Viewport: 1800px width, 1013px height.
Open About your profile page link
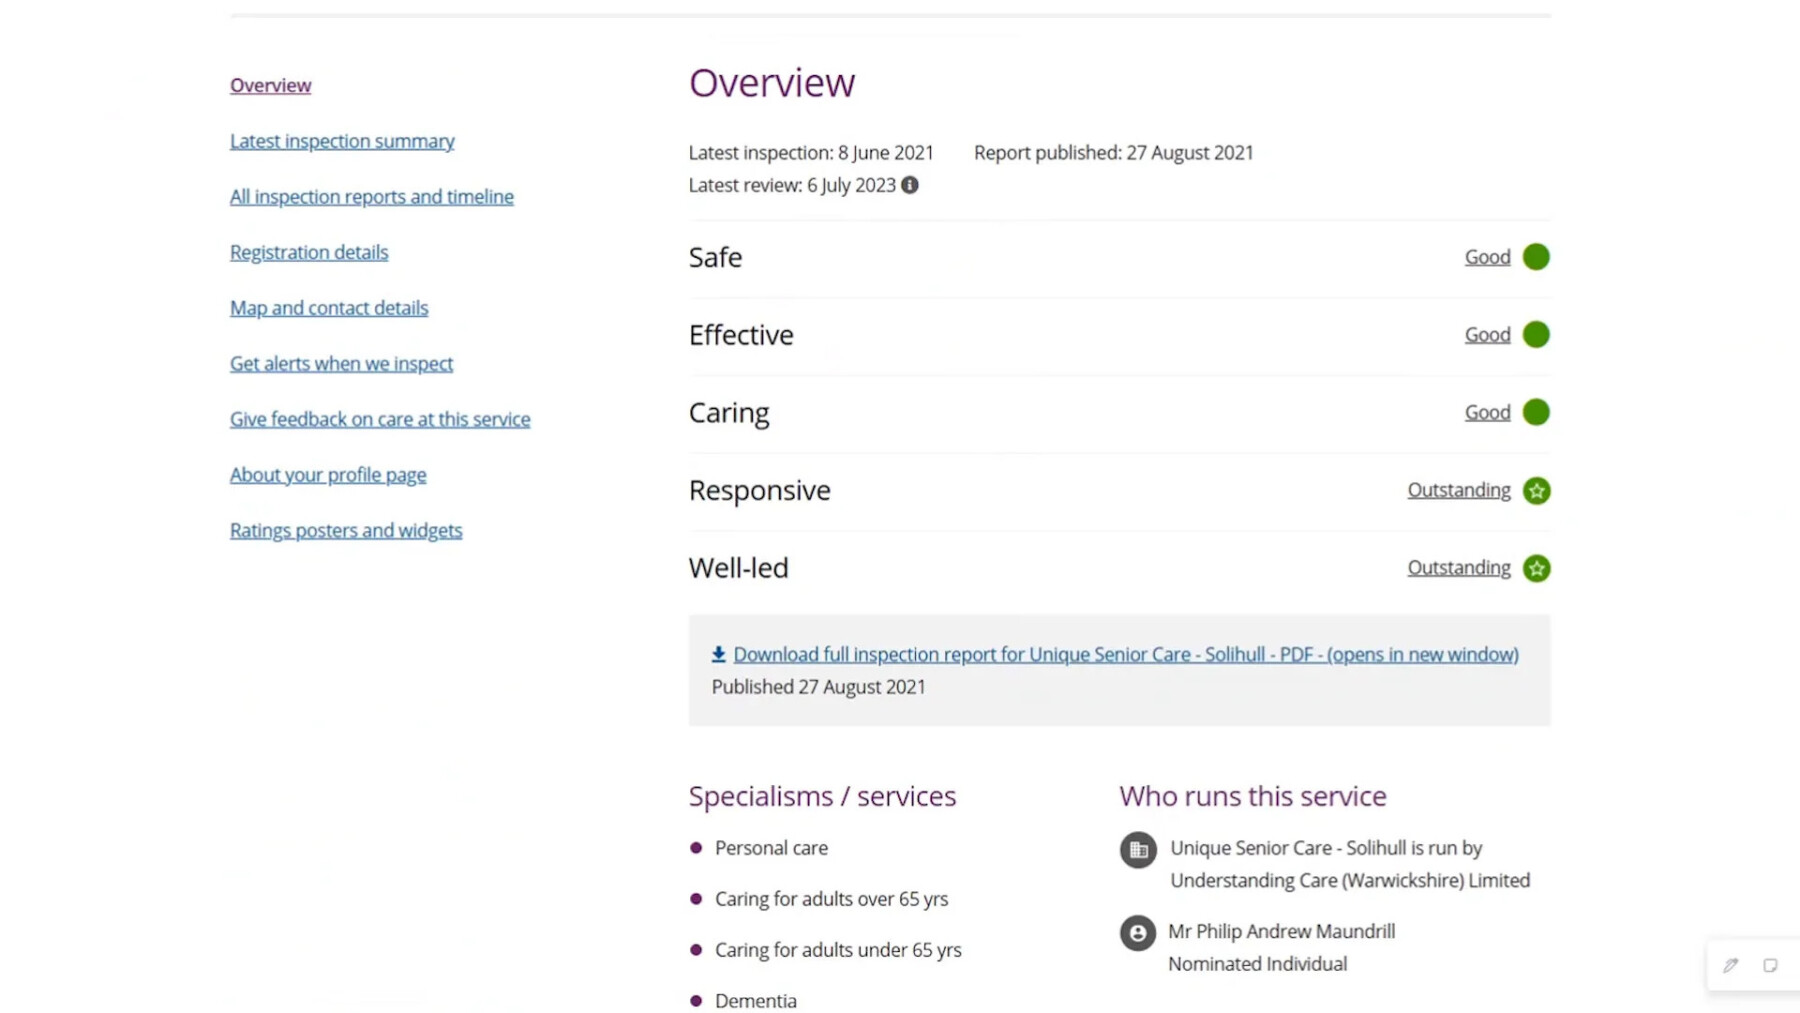(328, 475)
